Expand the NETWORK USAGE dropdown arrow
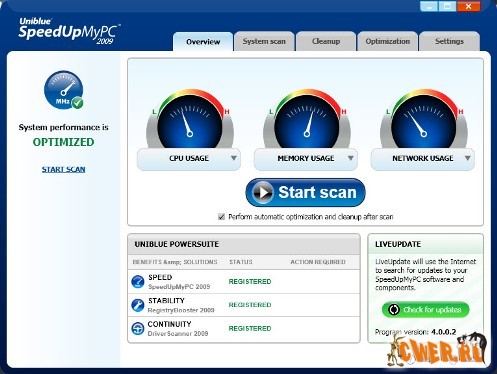Screen dimensions: 497x374 (x=467, y=158)
